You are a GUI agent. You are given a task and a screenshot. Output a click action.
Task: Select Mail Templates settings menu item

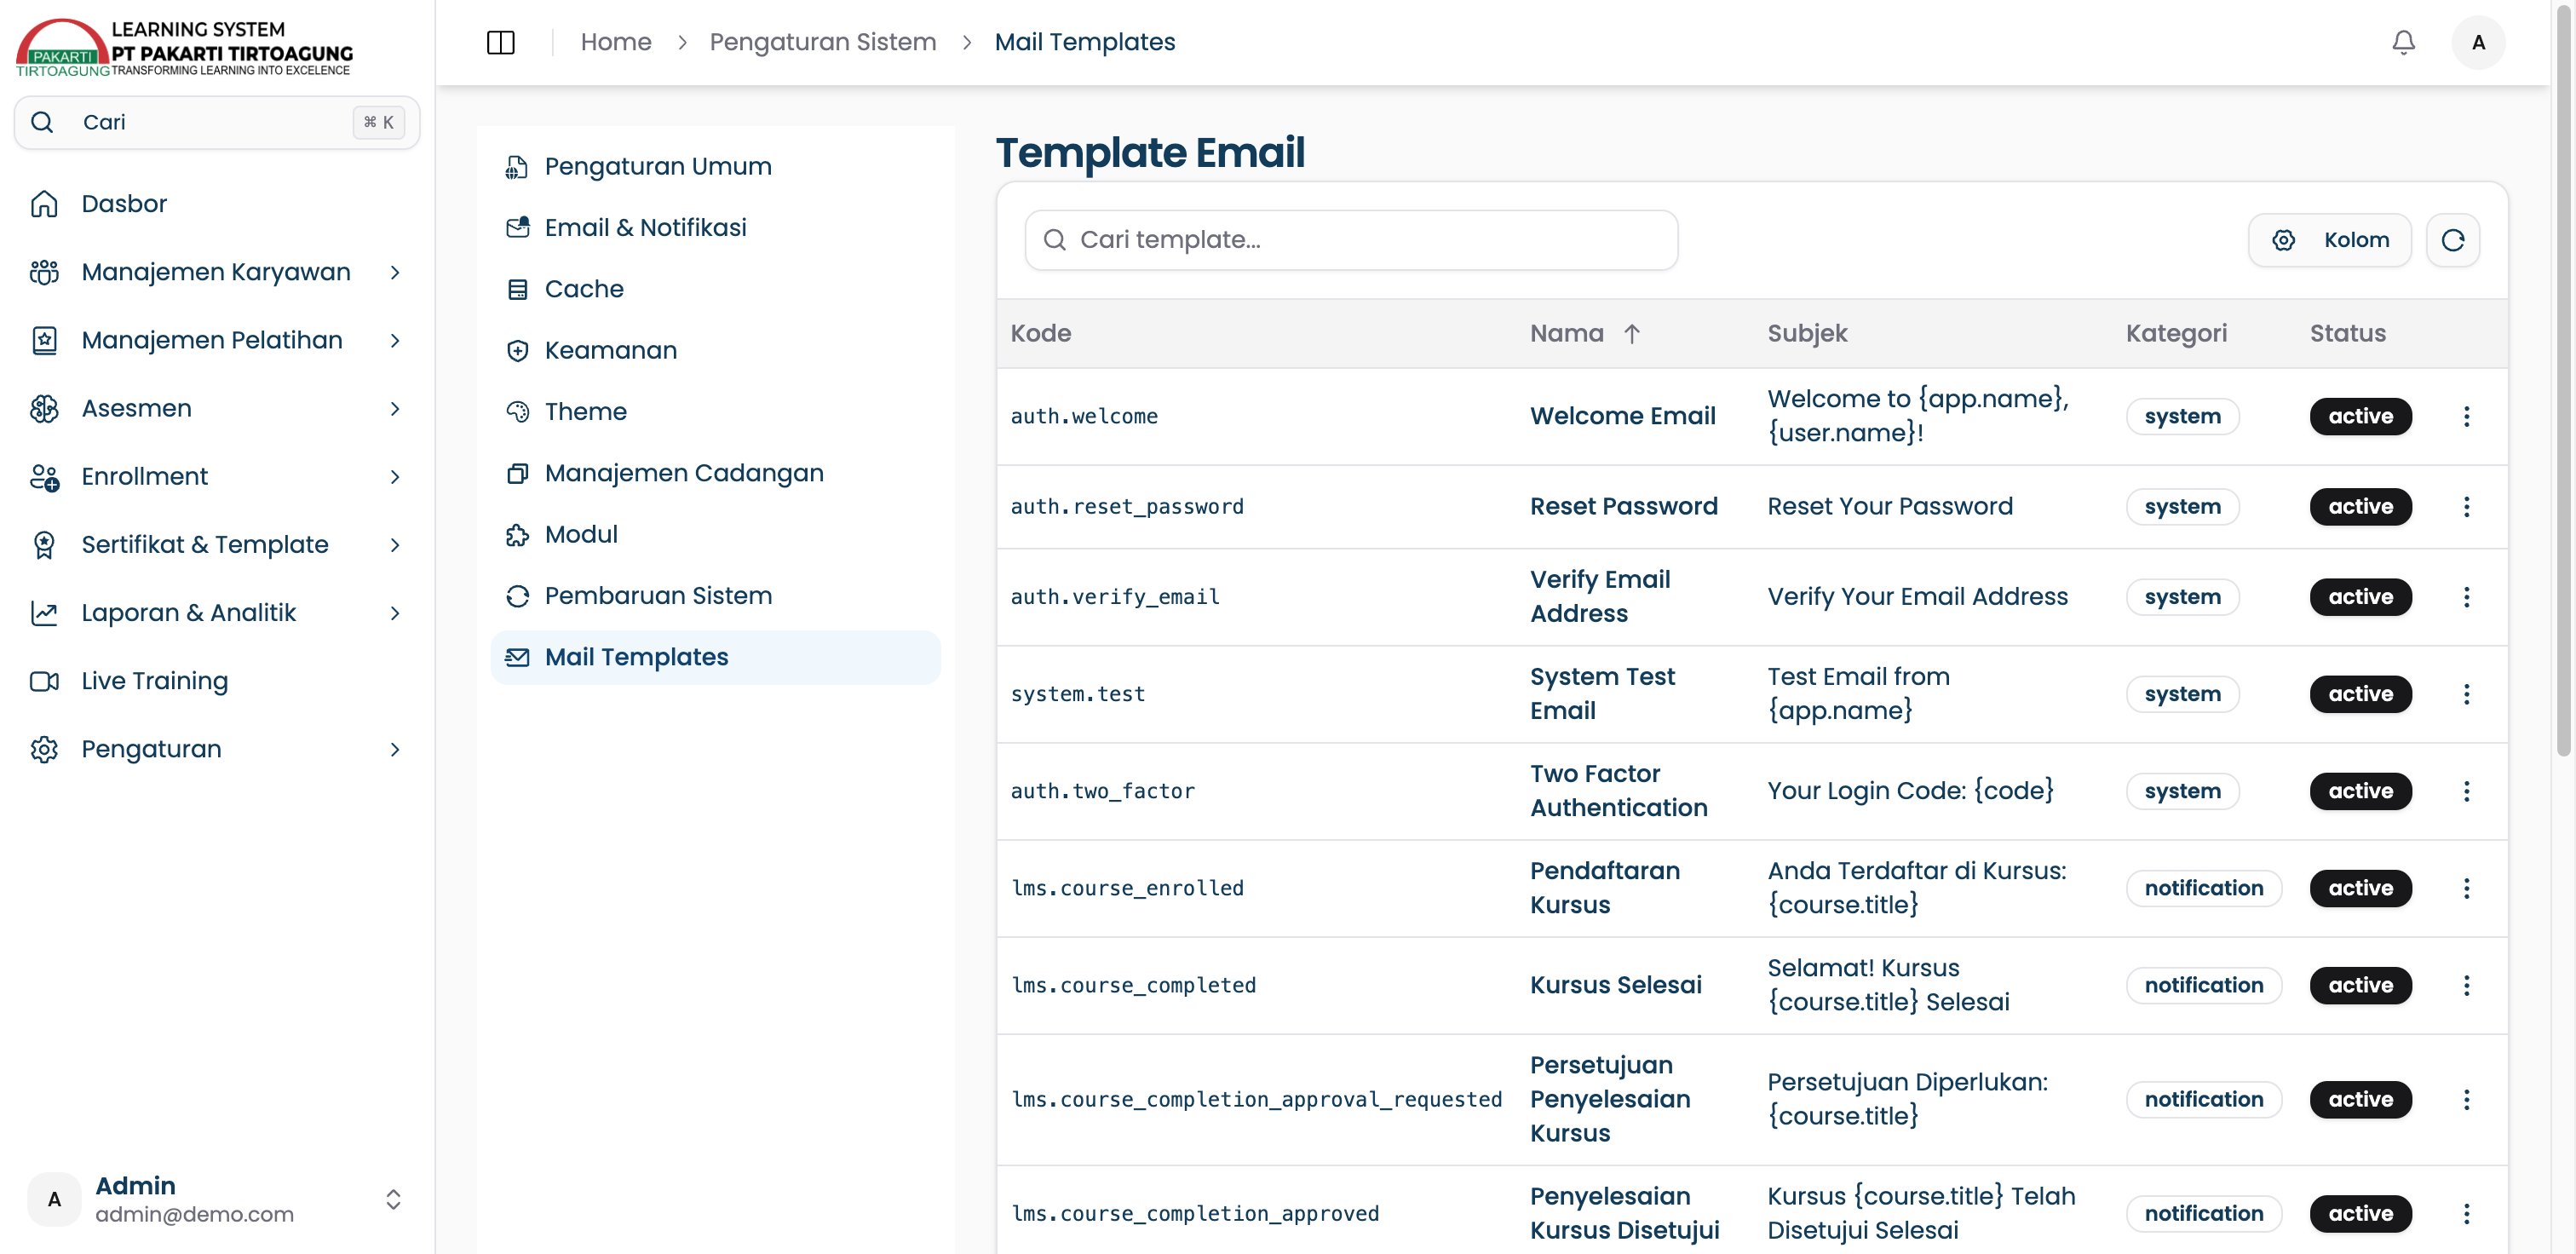click(715, 657)
